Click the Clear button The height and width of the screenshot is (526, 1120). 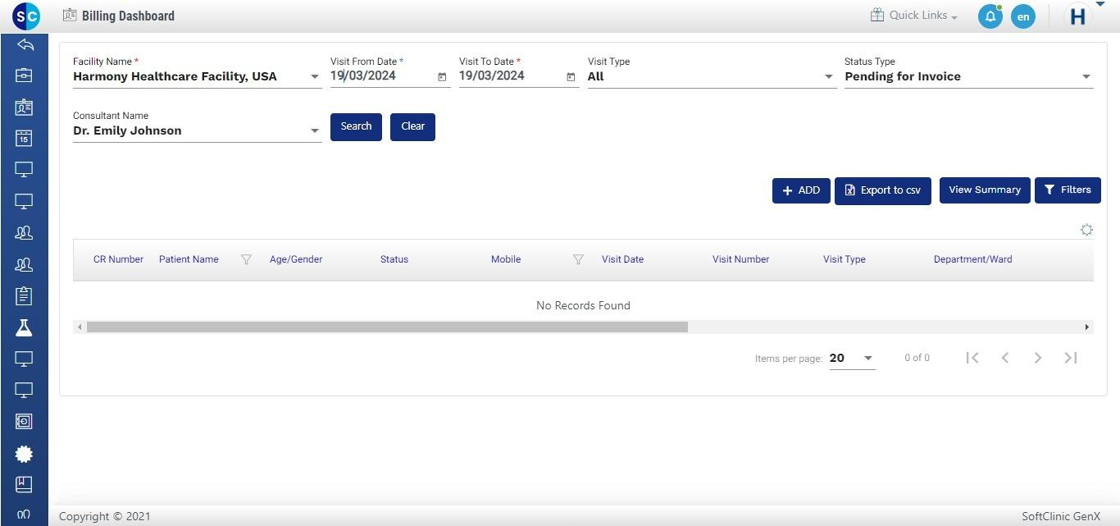(412, 126)
